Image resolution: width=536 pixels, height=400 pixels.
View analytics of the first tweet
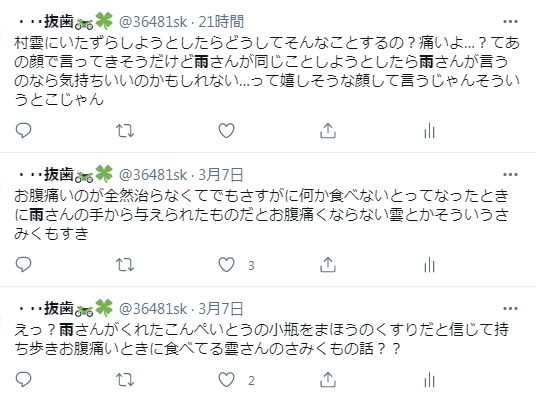(429, 131)
